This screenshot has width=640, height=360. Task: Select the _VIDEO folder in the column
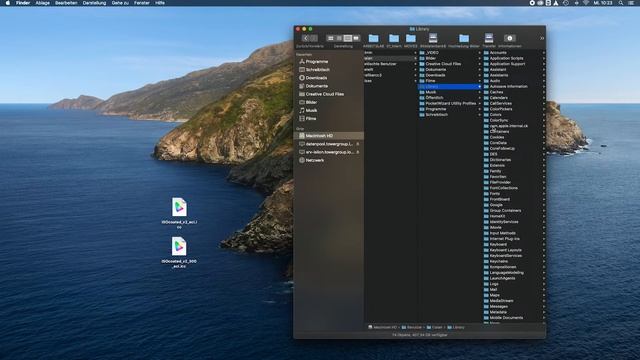click(450, 53)
